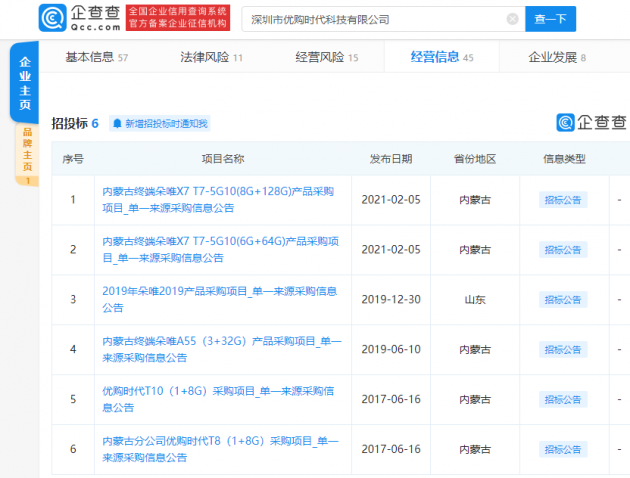Click the 项目名称 column header
The image size is (630, 478).
pyautogui.click(x=223, y=159)
